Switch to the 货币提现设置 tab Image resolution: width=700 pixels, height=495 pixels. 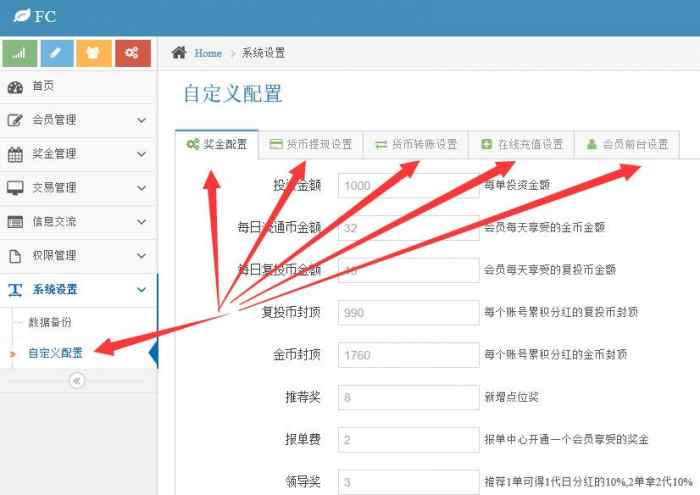point(311,144)
